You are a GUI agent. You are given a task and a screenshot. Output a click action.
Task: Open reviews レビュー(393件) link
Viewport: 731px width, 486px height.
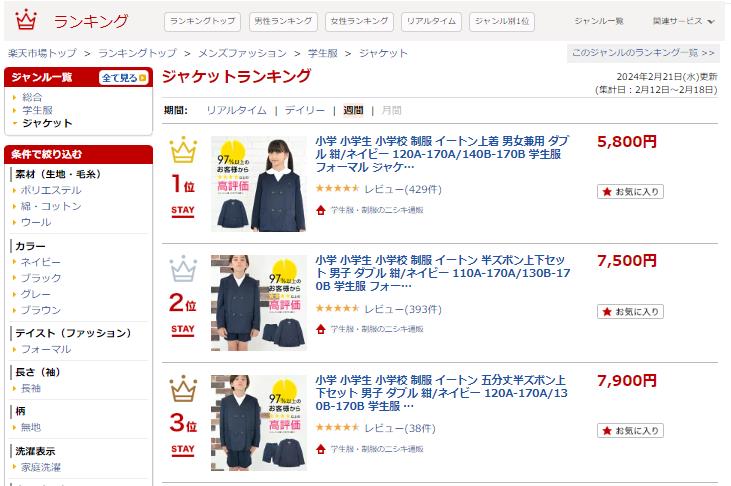pyautogui.click(x=403, y=309)
